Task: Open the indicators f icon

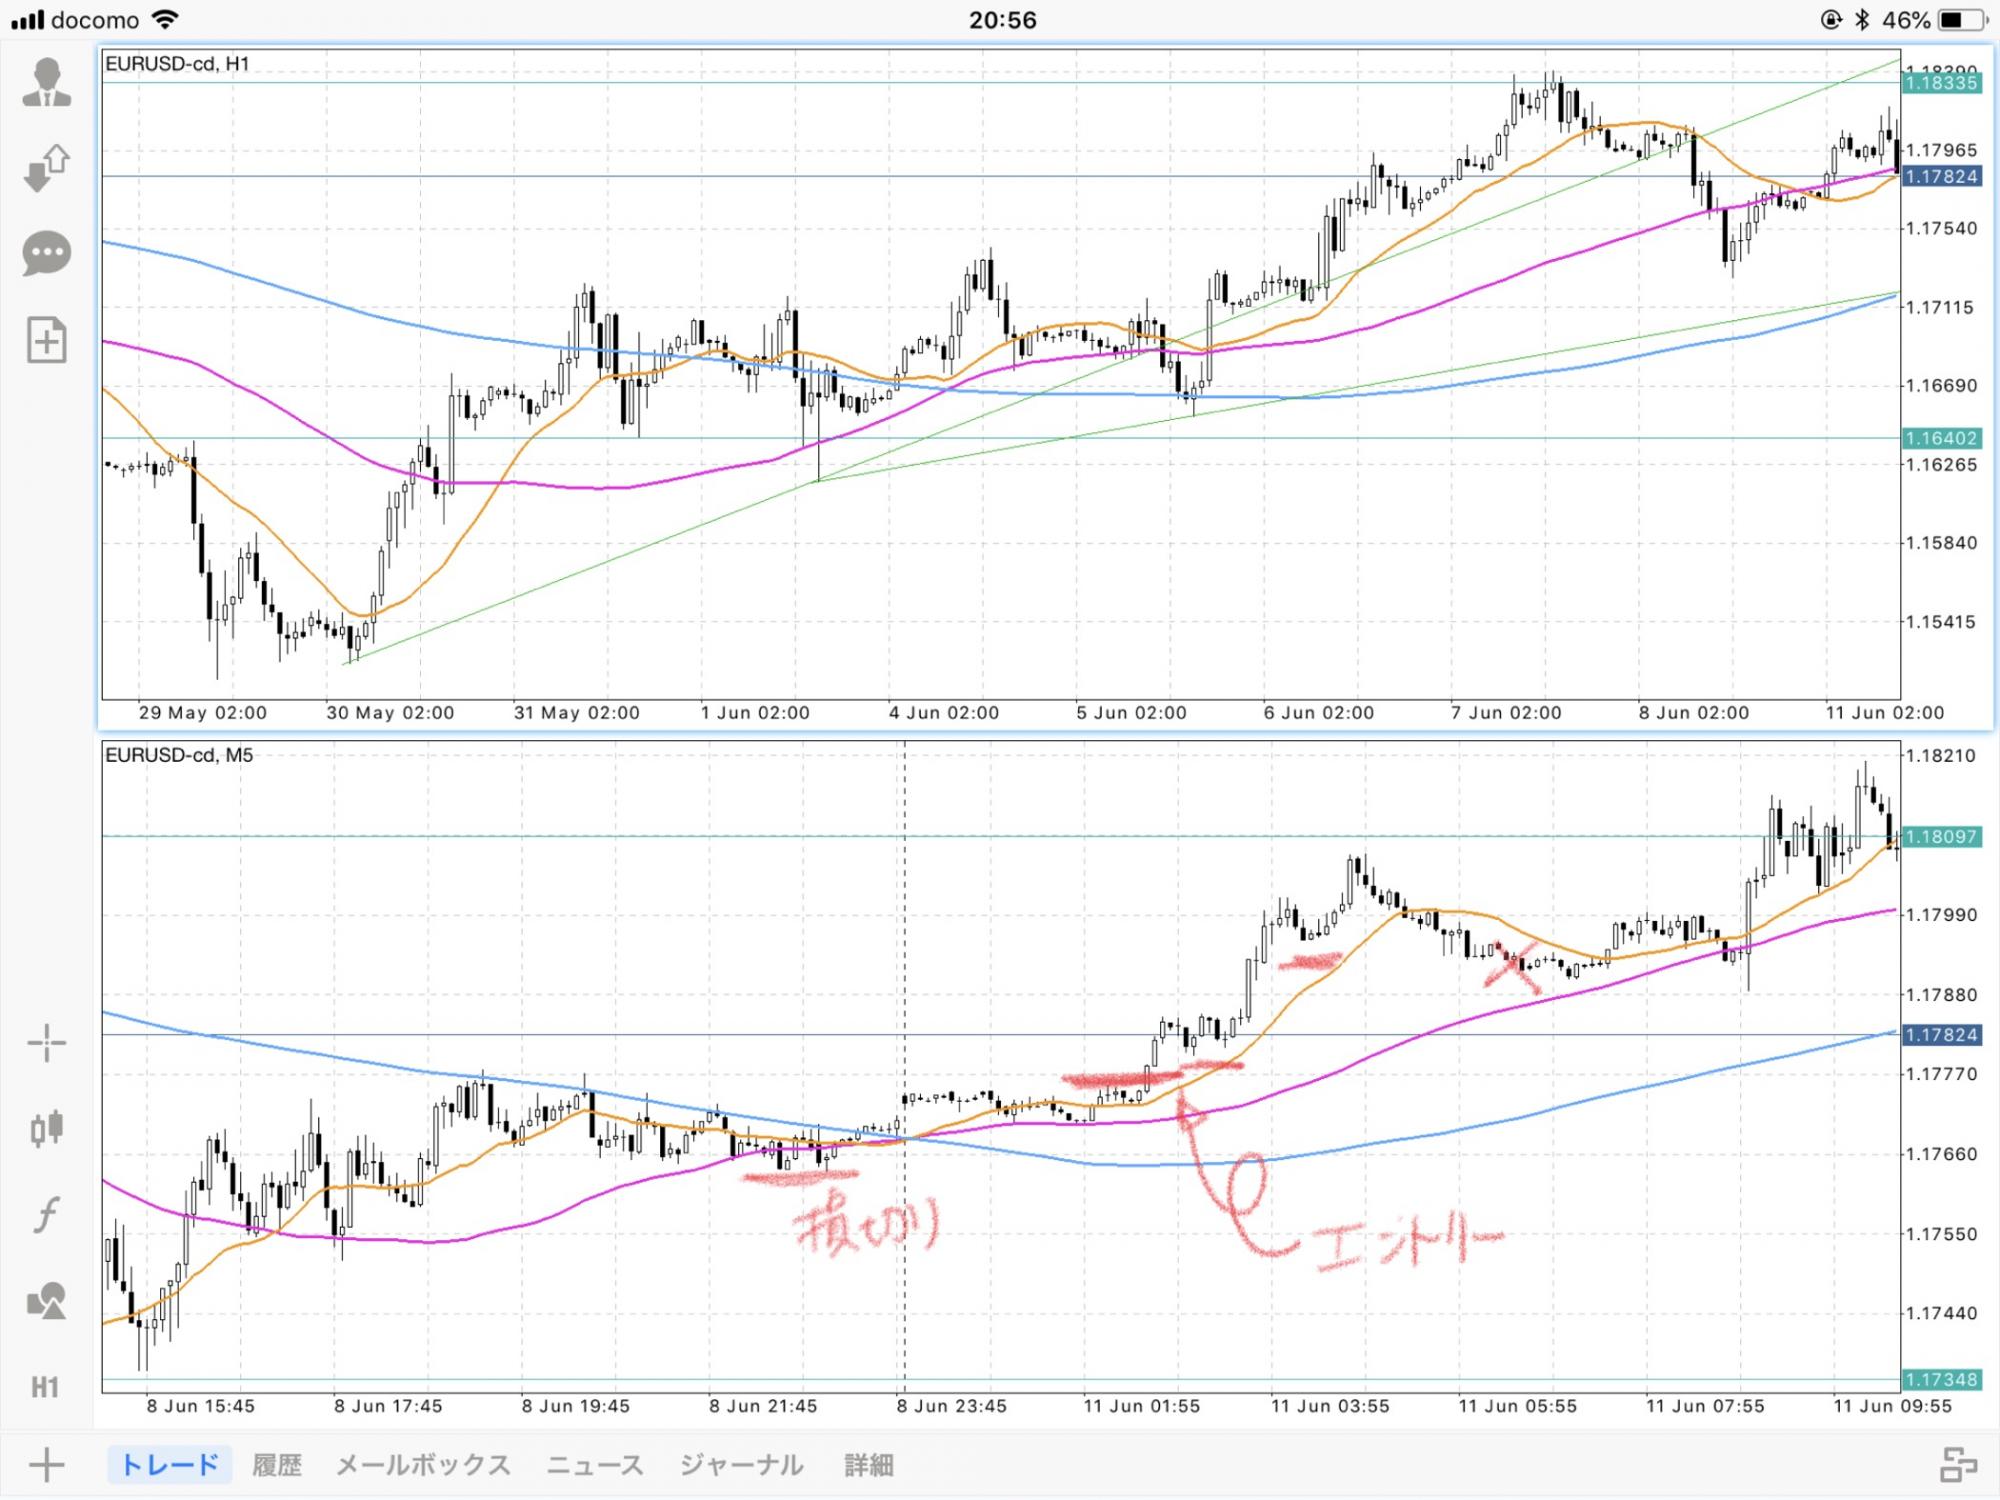Action: [46, 1215]
